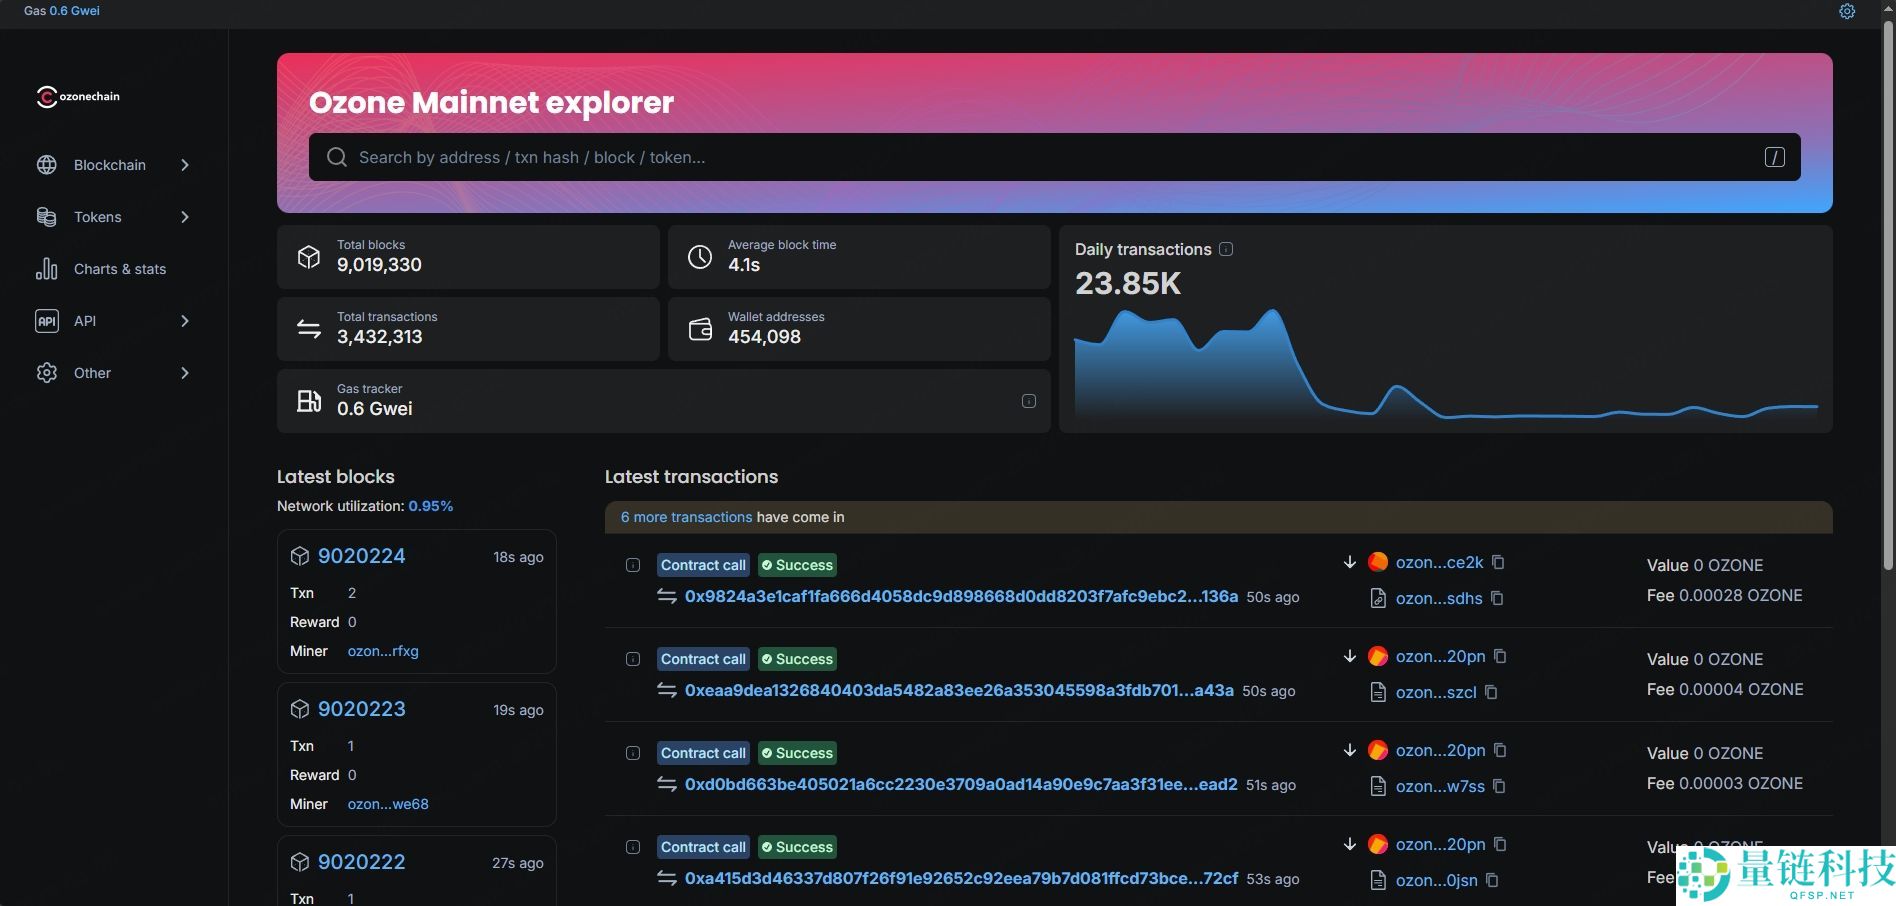The image size is (1896, 906).
Task: Open contract address ozon...0jsn
Action: point(1436,880)
